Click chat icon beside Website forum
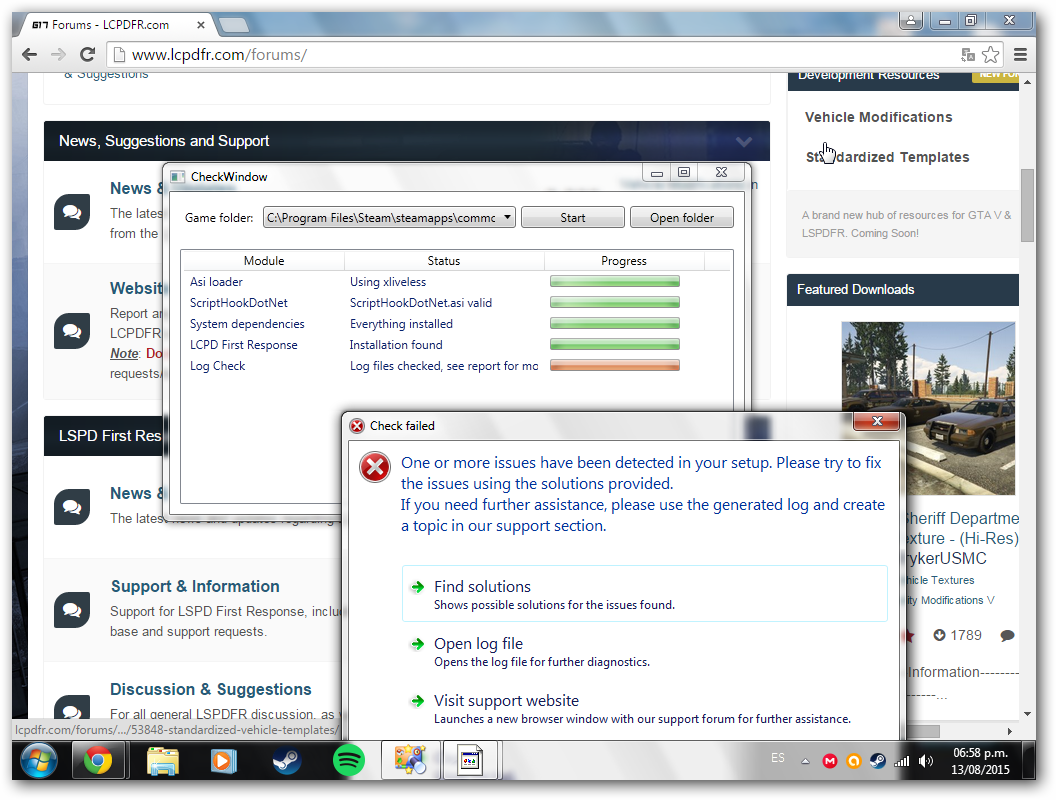 [x=72, y=331]
